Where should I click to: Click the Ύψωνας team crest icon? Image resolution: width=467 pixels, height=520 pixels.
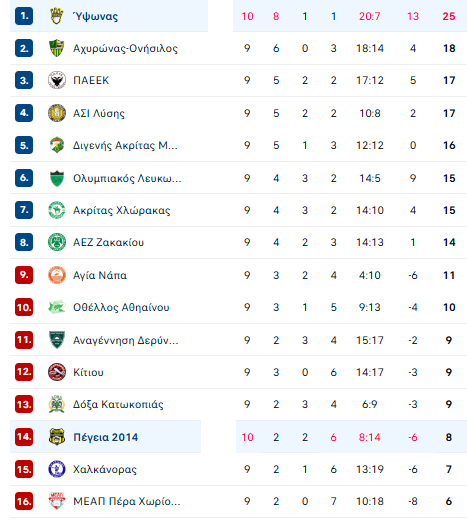[x=57, y=16]
